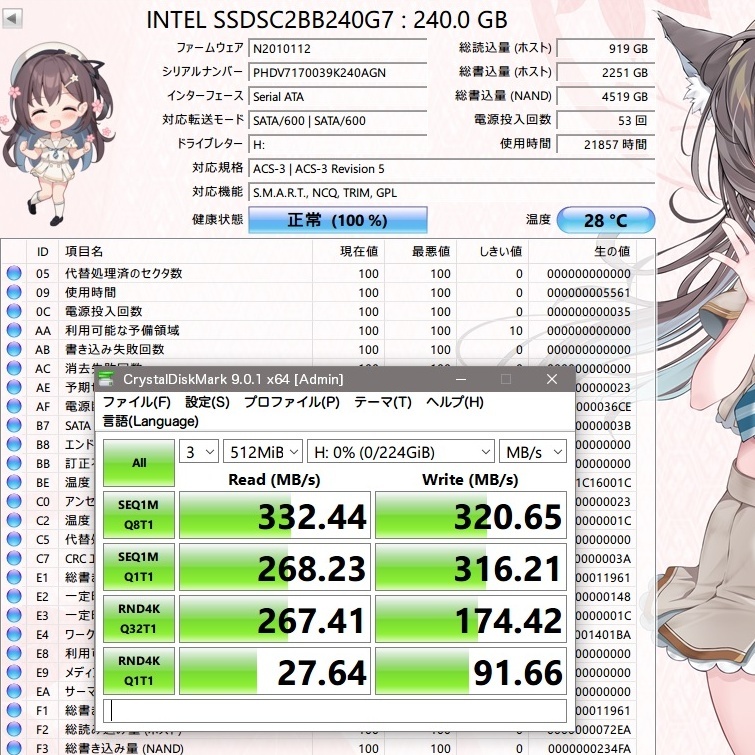
Task: Click NAND writes value 4519 GB
Action: tap(606, 96)
